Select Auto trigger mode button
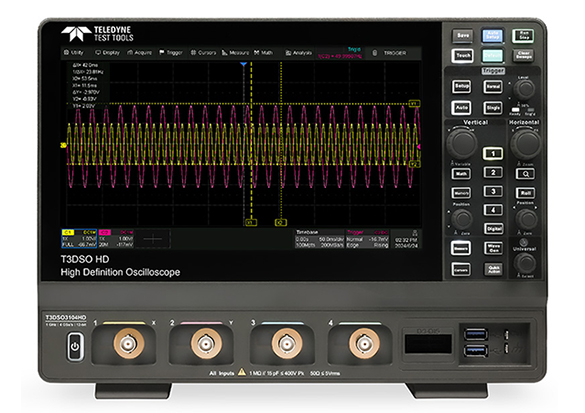585x413 pixels. coord(462,108)
